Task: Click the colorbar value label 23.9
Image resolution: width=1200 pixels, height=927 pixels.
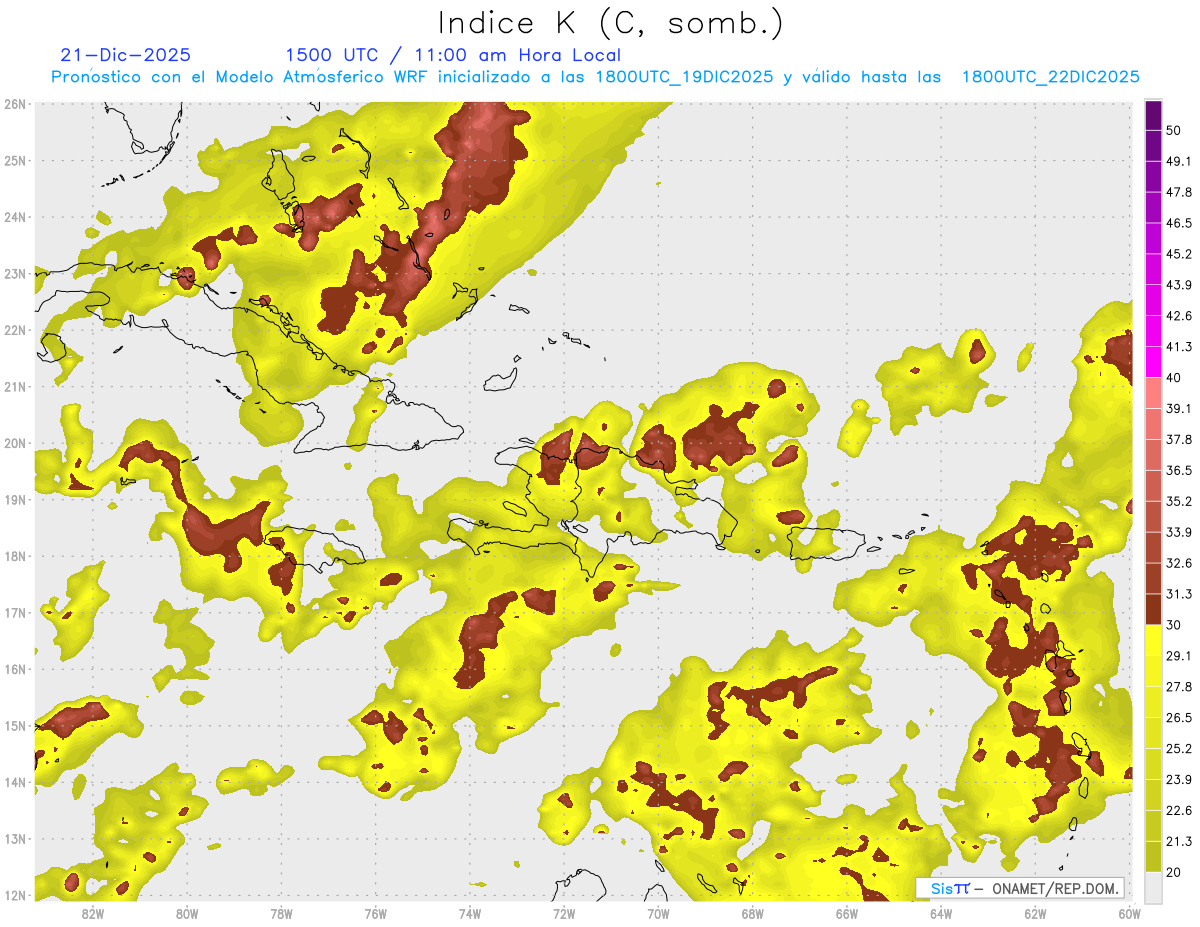Action: click(x=1179, y=780)
